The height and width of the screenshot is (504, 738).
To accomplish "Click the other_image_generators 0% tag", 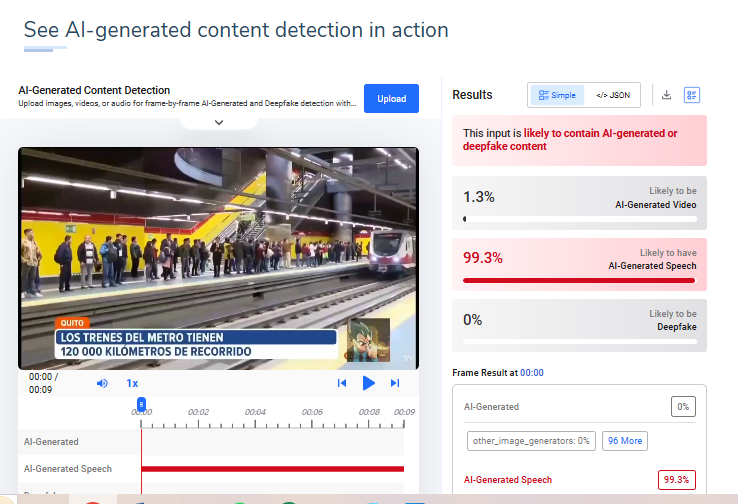I will click(530, 440).
